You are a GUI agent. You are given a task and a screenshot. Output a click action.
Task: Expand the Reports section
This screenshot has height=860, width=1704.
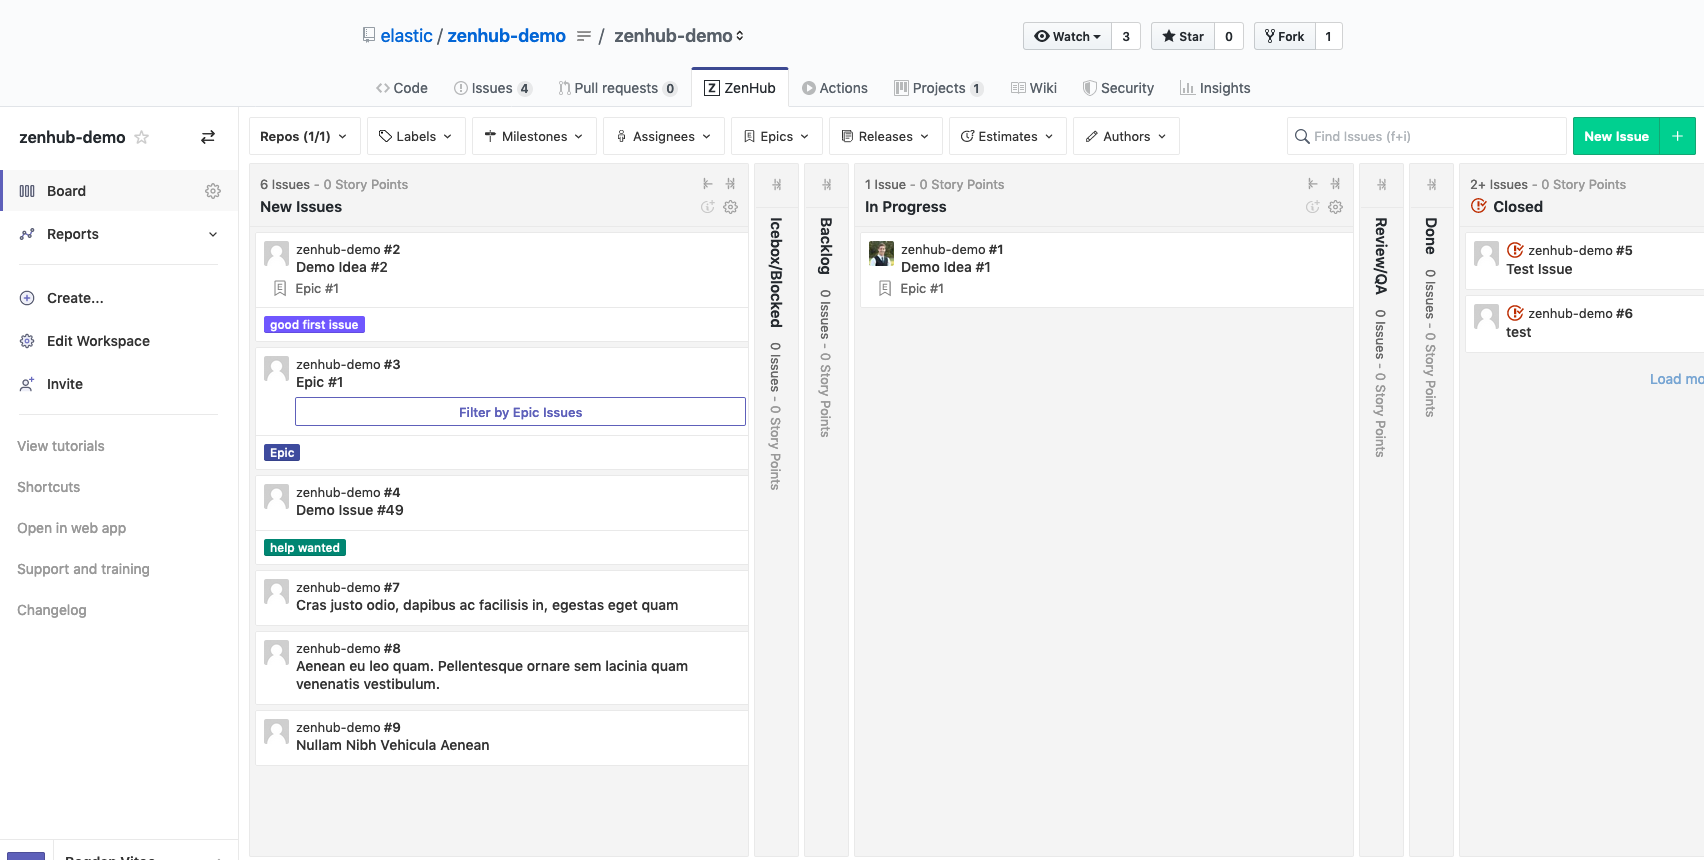click(119, 234)
